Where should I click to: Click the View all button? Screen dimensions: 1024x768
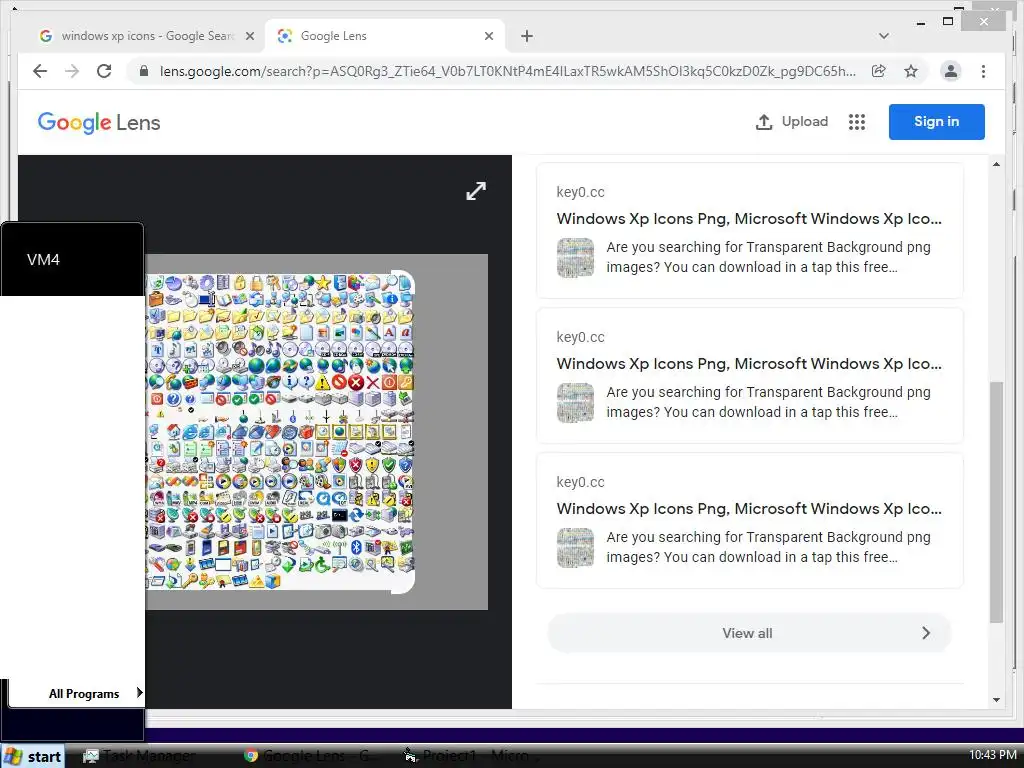(x=749, y=633)
